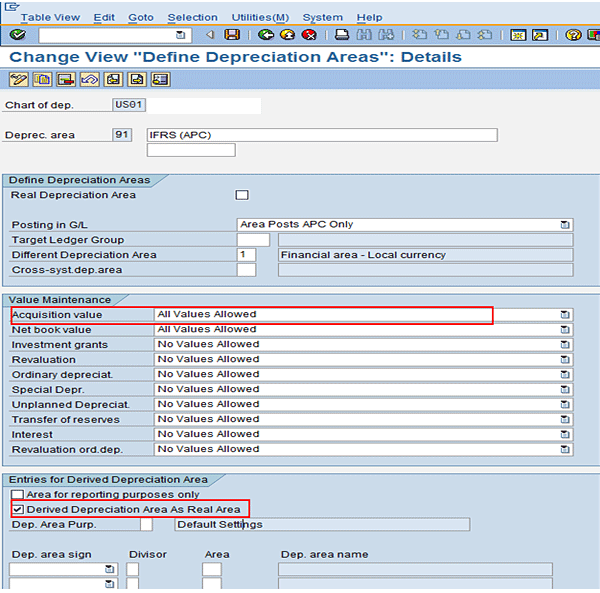Open the Revaluation value dropdown

[x=565, y=360]
